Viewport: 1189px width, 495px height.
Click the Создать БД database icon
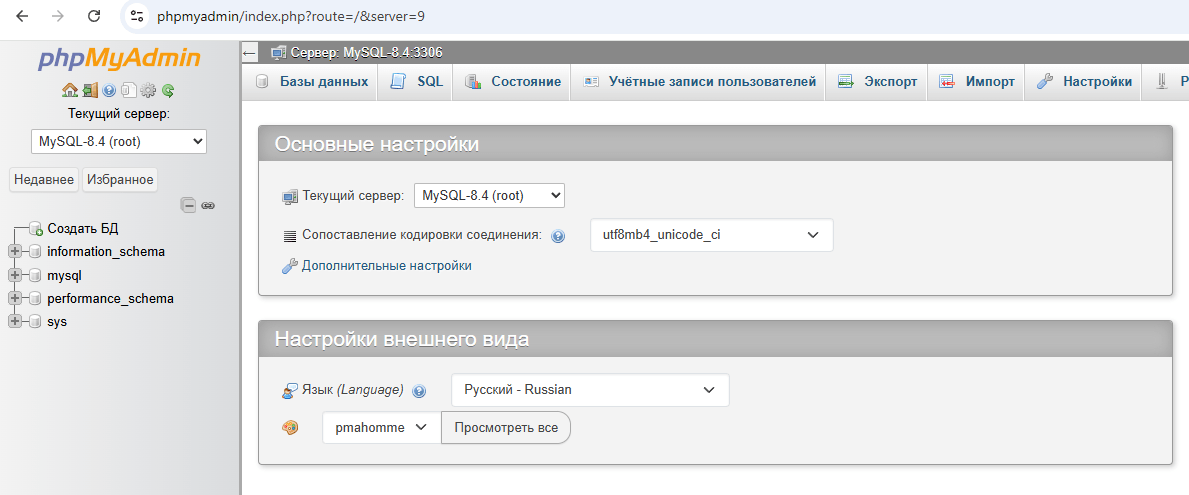click(36, 228)
